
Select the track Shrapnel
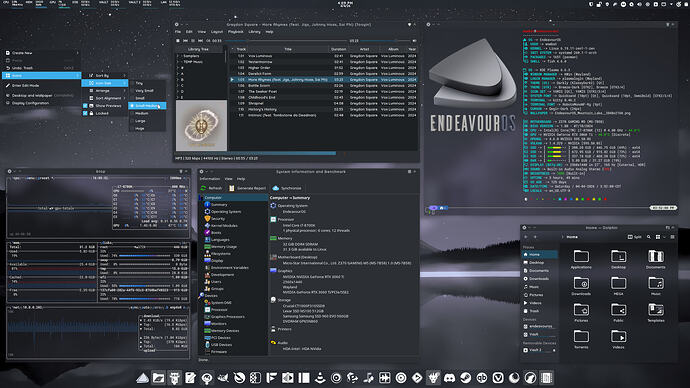[x=323, y=103]
